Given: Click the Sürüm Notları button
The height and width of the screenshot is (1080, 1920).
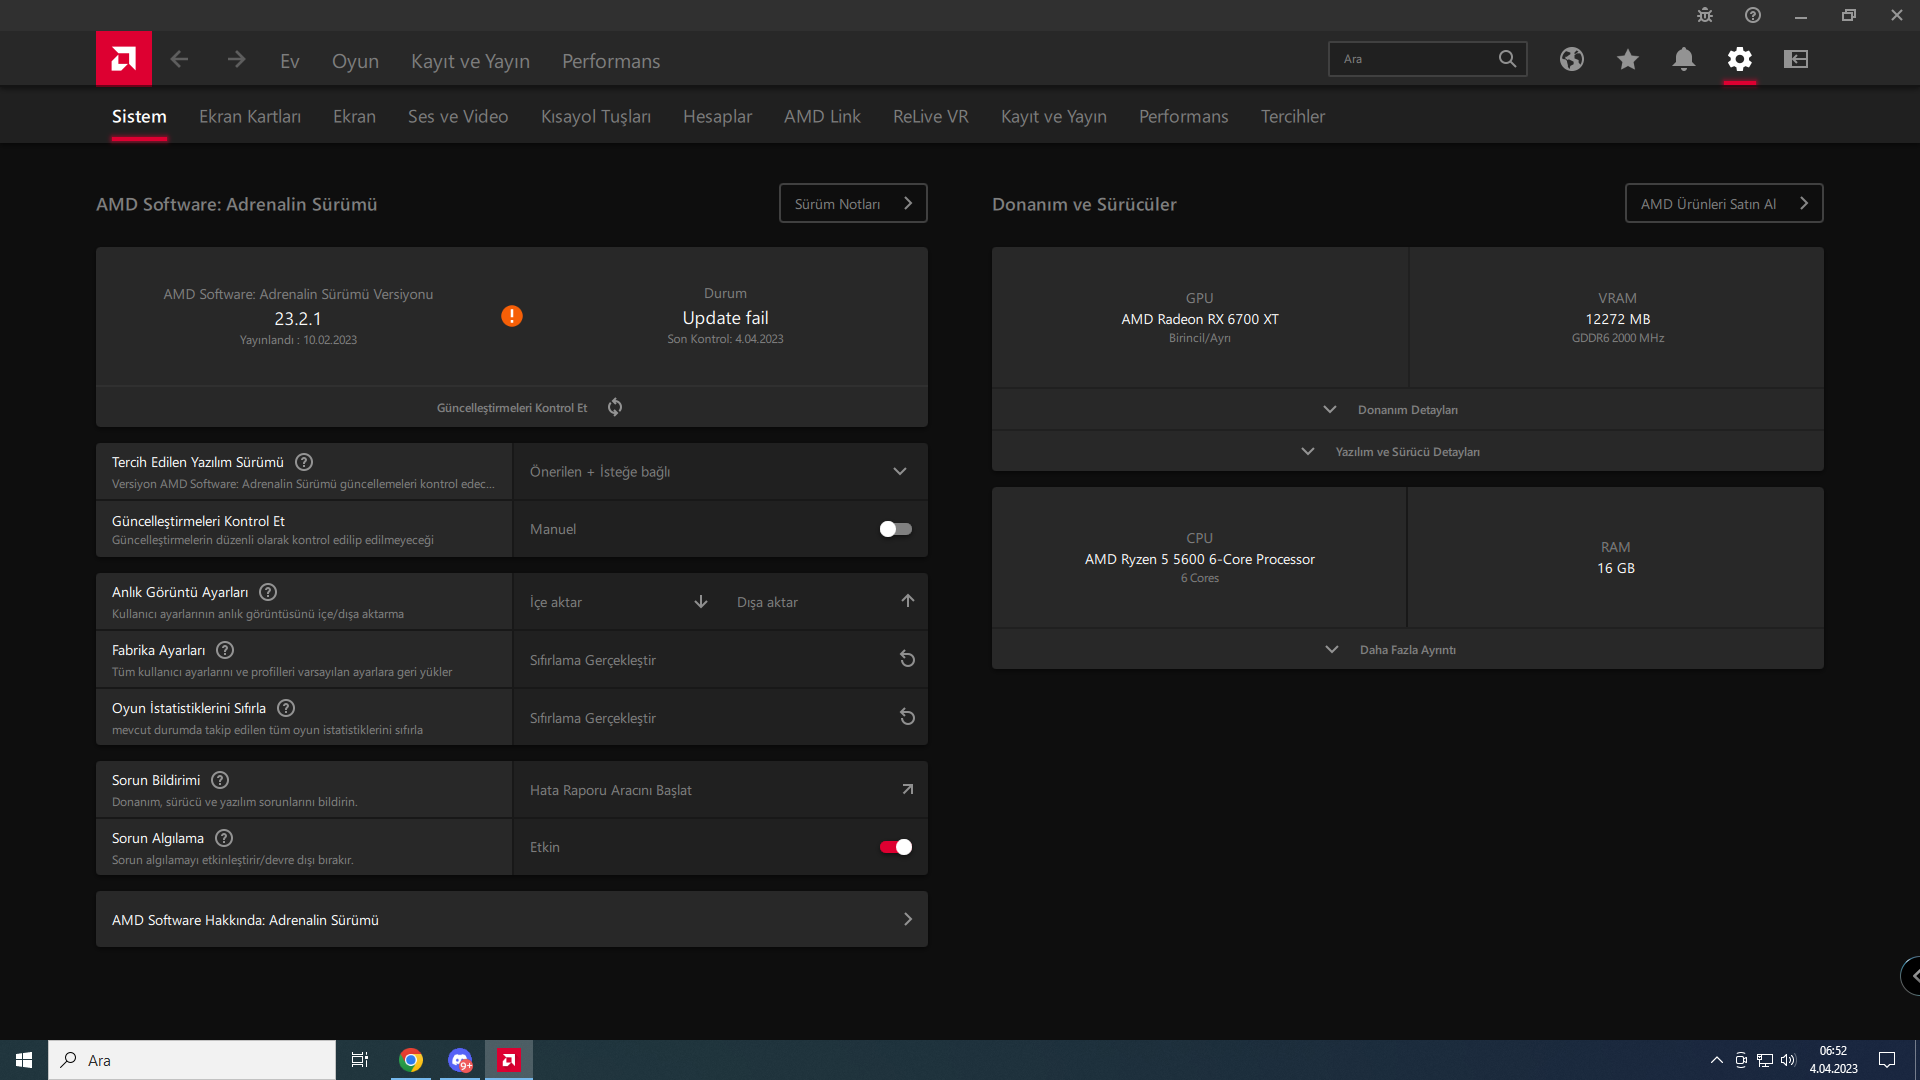Looking at the screenshot, I should coord(853,203).
